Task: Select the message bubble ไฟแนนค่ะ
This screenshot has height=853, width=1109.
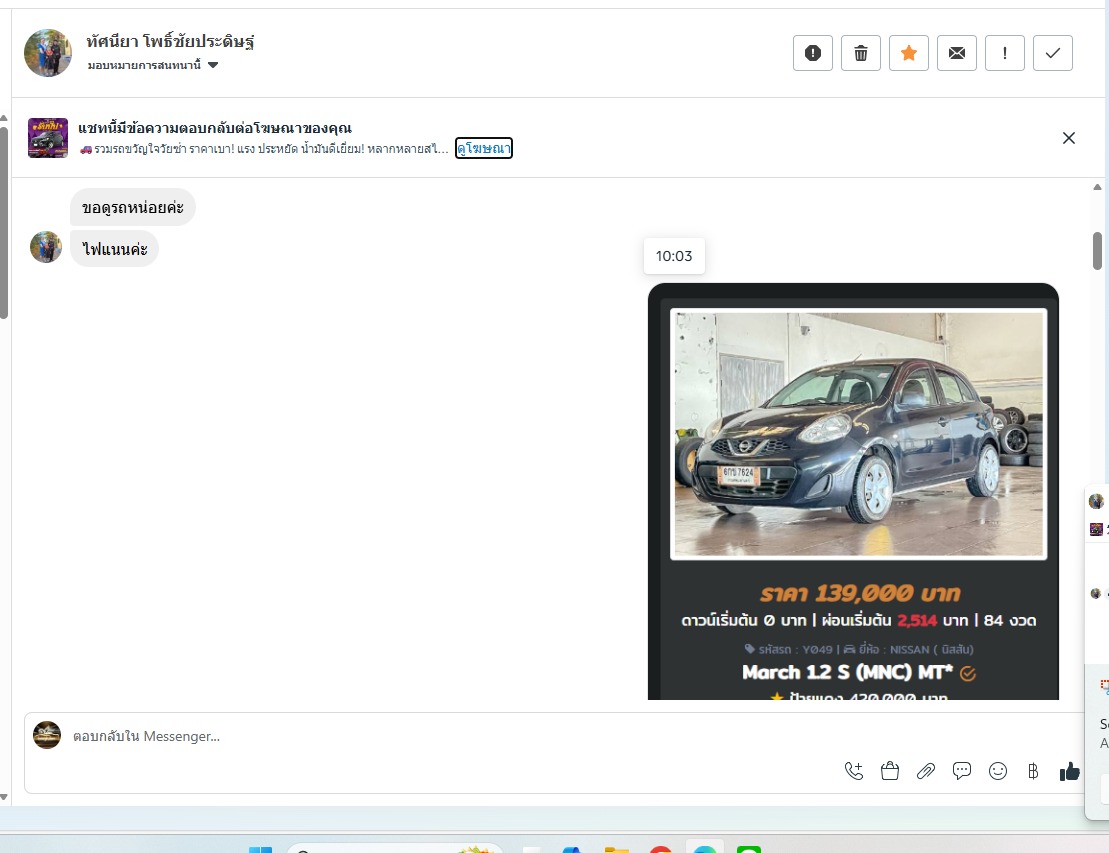Action: (x=115, y=249)
